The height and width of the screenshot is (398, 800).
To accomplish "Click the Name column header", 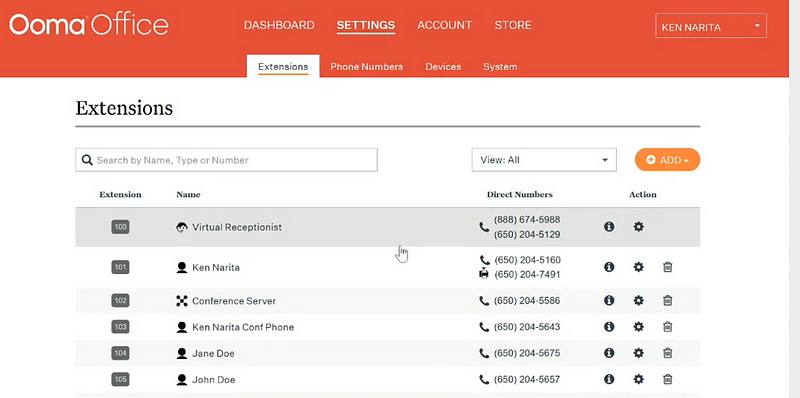I will click(188, 194).
